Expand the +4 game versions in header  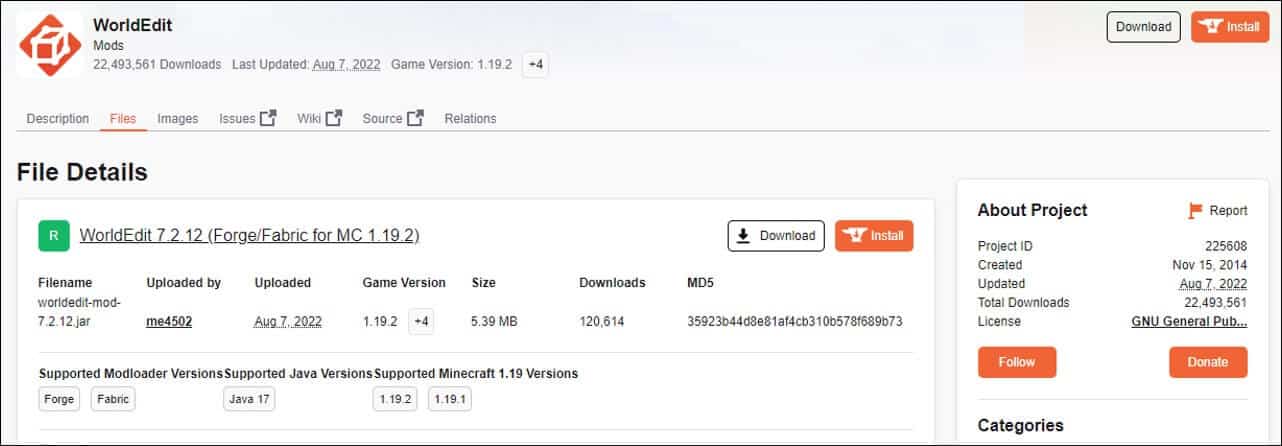click(535, 64)
